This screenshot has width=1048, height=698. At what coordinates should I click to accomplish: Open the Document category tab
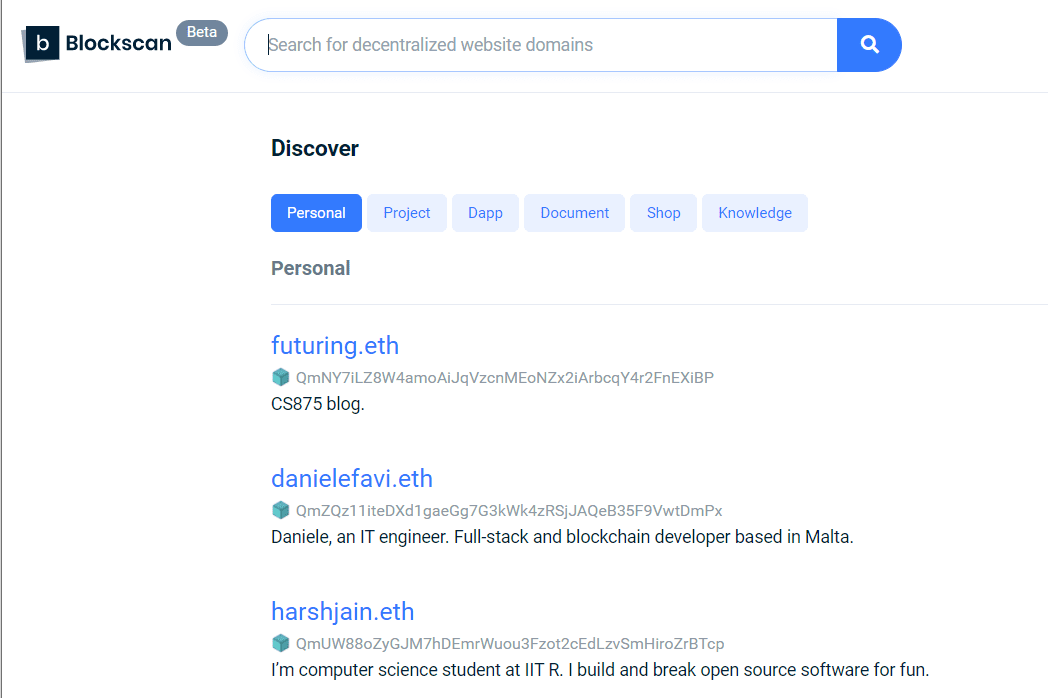(x=574, y=213)
